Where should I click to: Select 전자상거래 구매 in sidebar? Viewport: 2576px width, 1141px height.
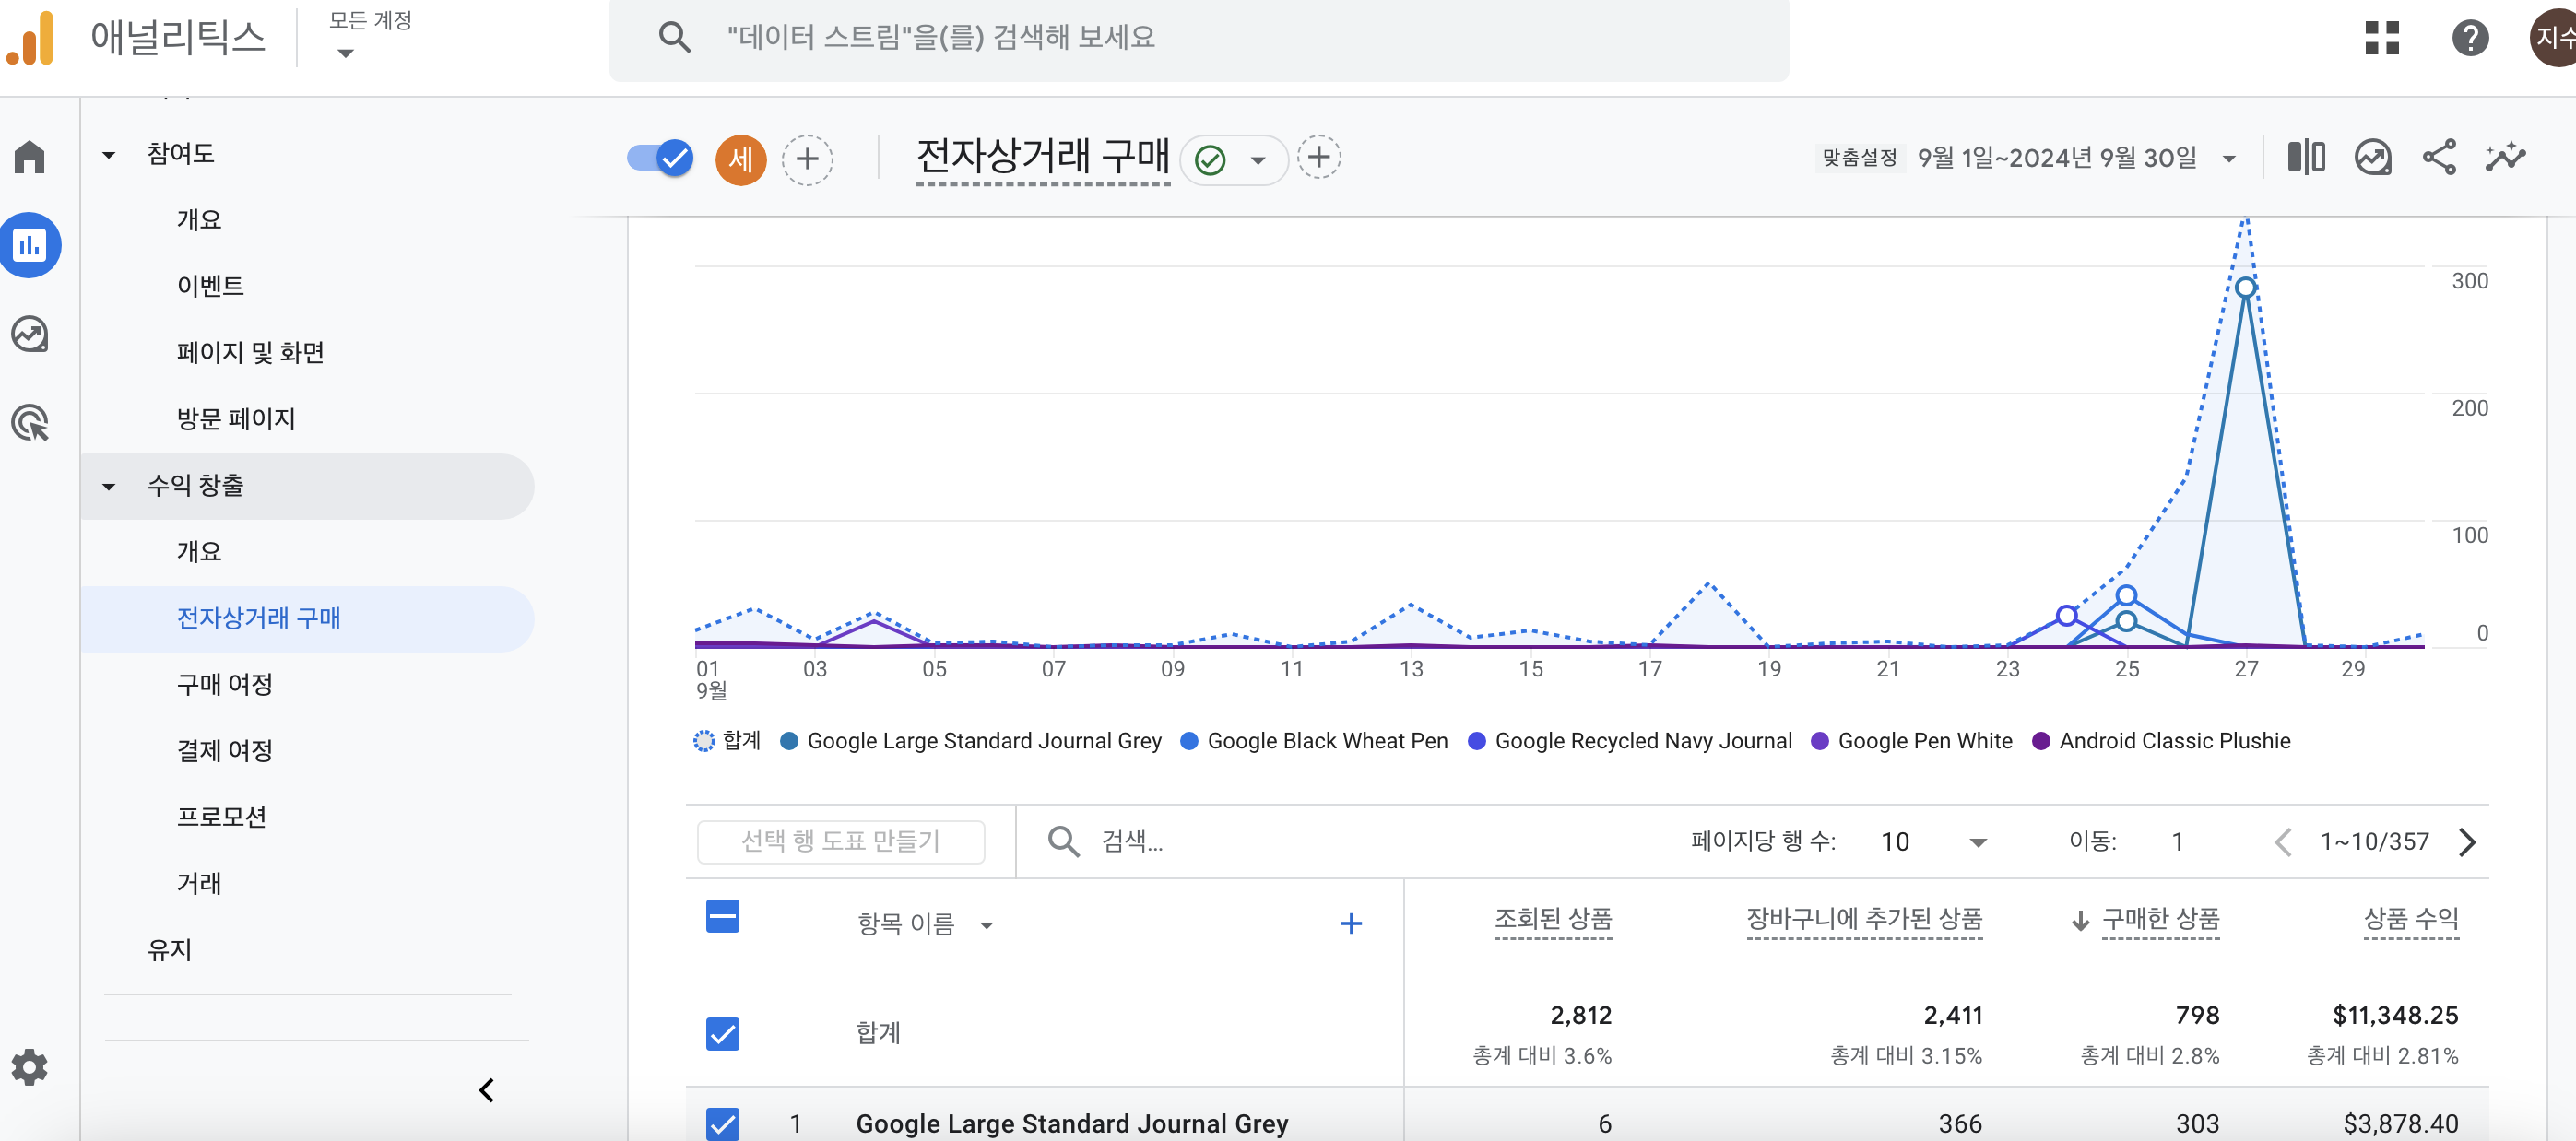click(307, 619)
